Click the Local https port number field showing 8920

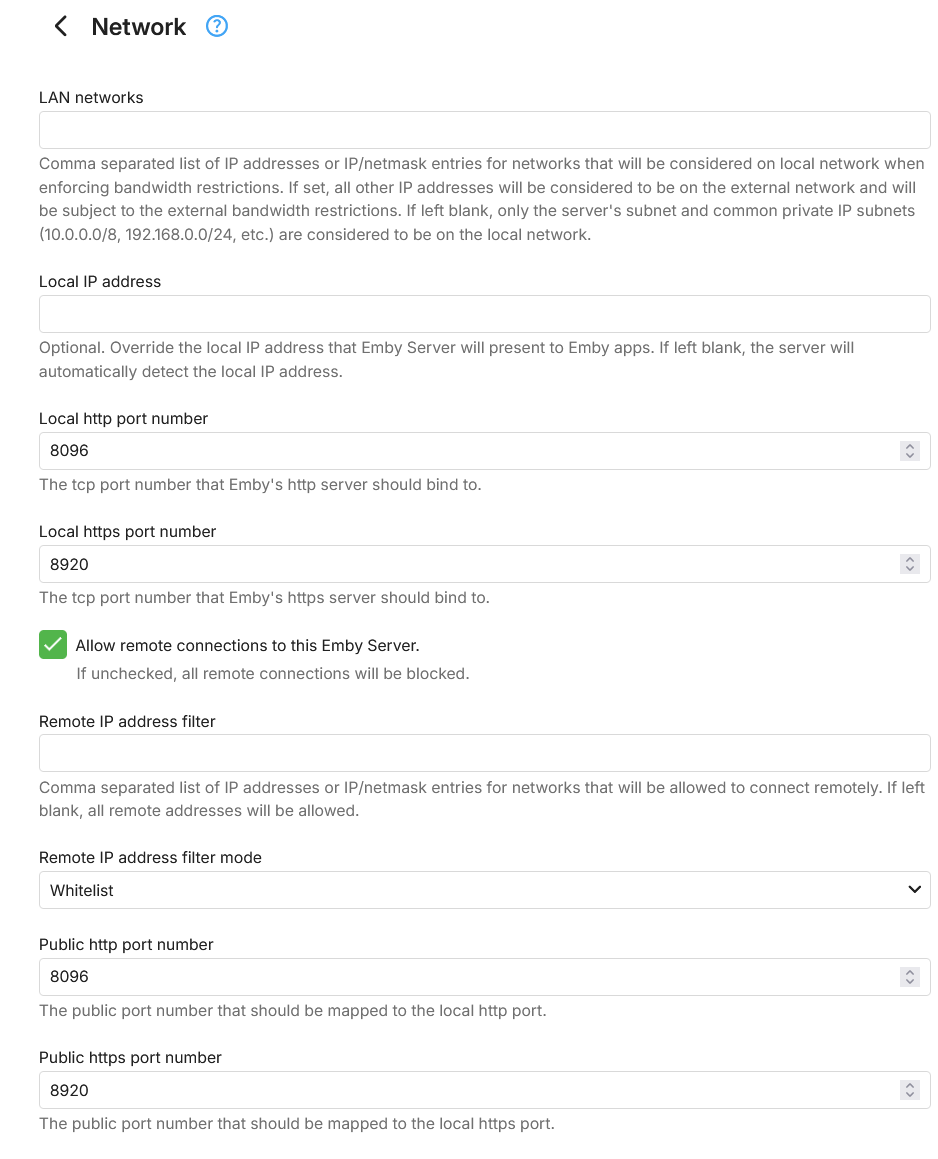(x=460, y=564)
